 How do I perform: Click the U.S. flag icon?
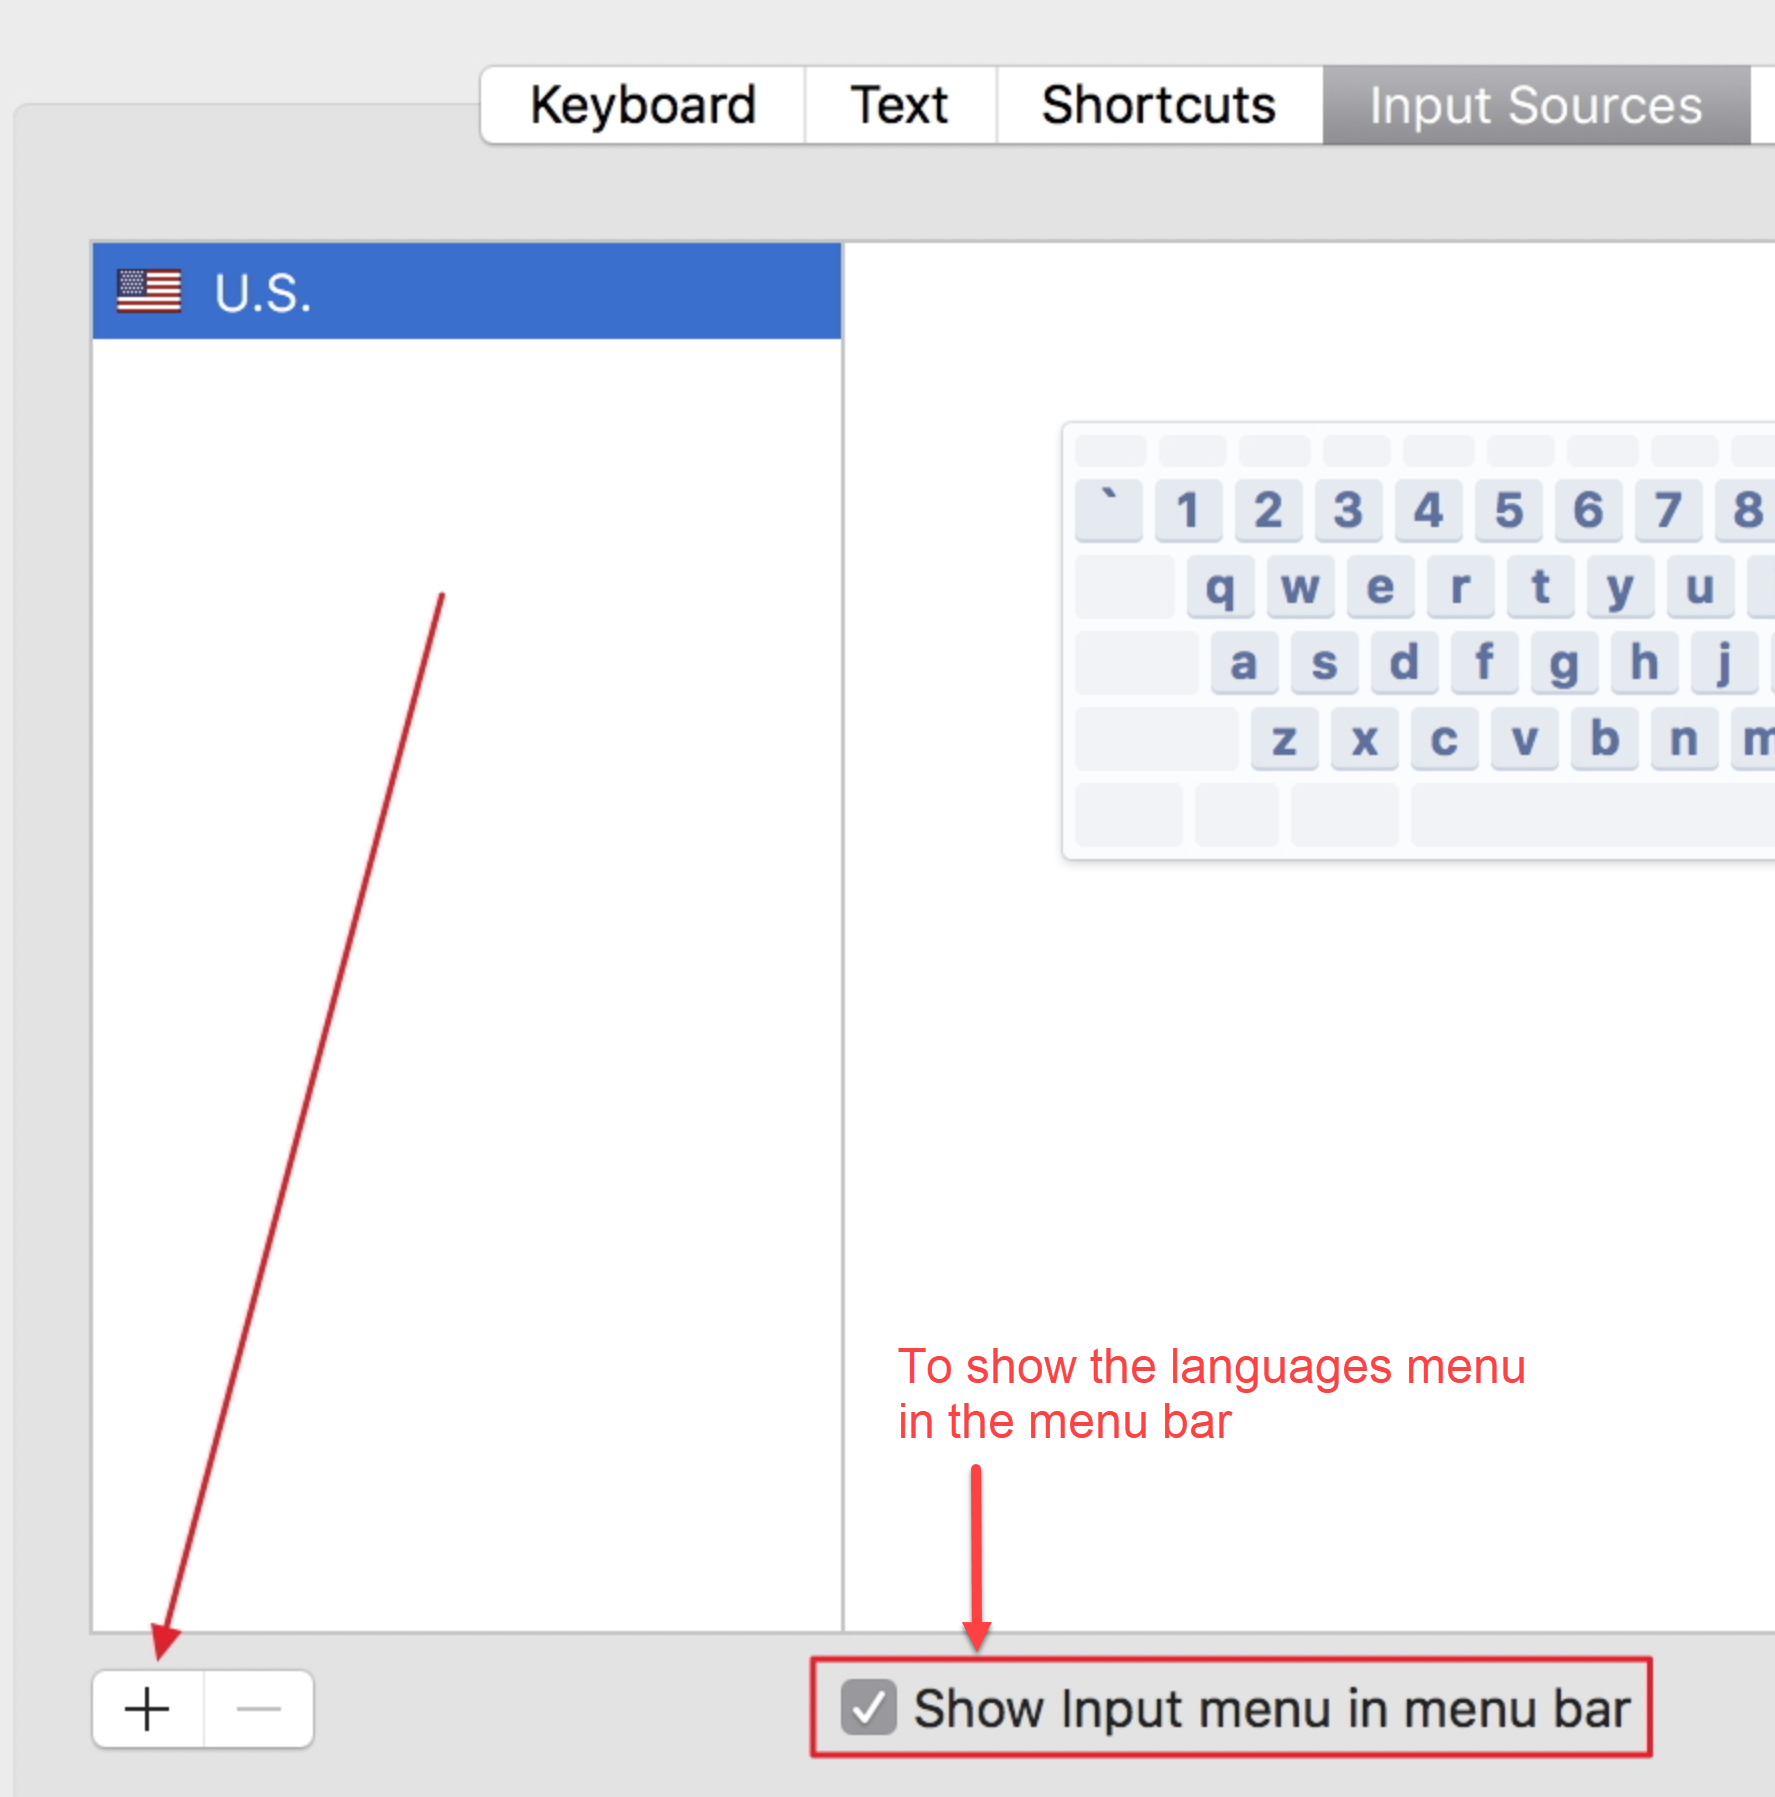click(148, 291)
